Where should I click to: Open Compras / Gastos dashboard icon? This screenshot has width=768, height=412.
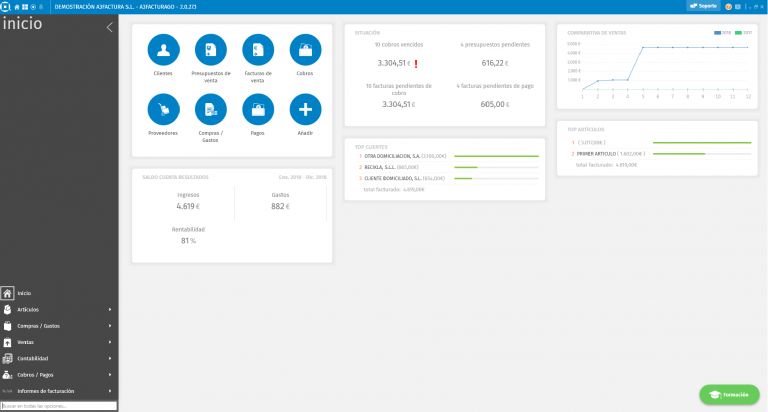(x=210, y=109)
